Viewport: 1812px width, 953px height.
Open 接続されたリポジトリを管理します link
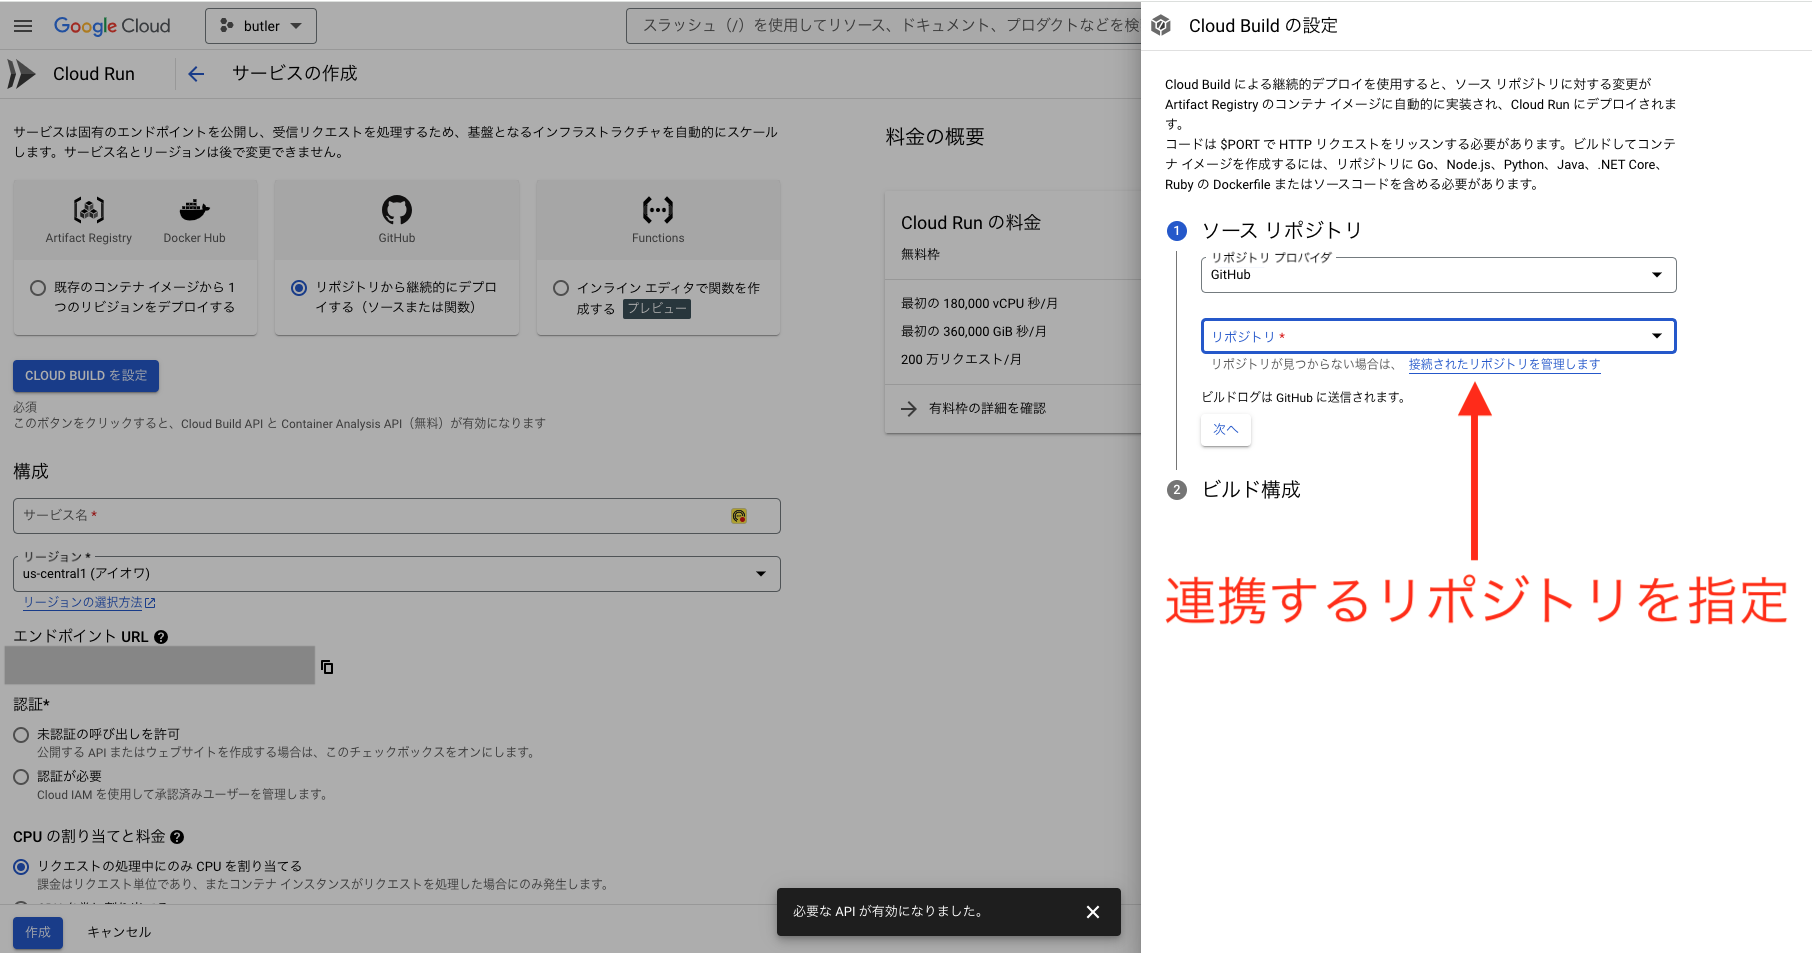[1504, 364]
